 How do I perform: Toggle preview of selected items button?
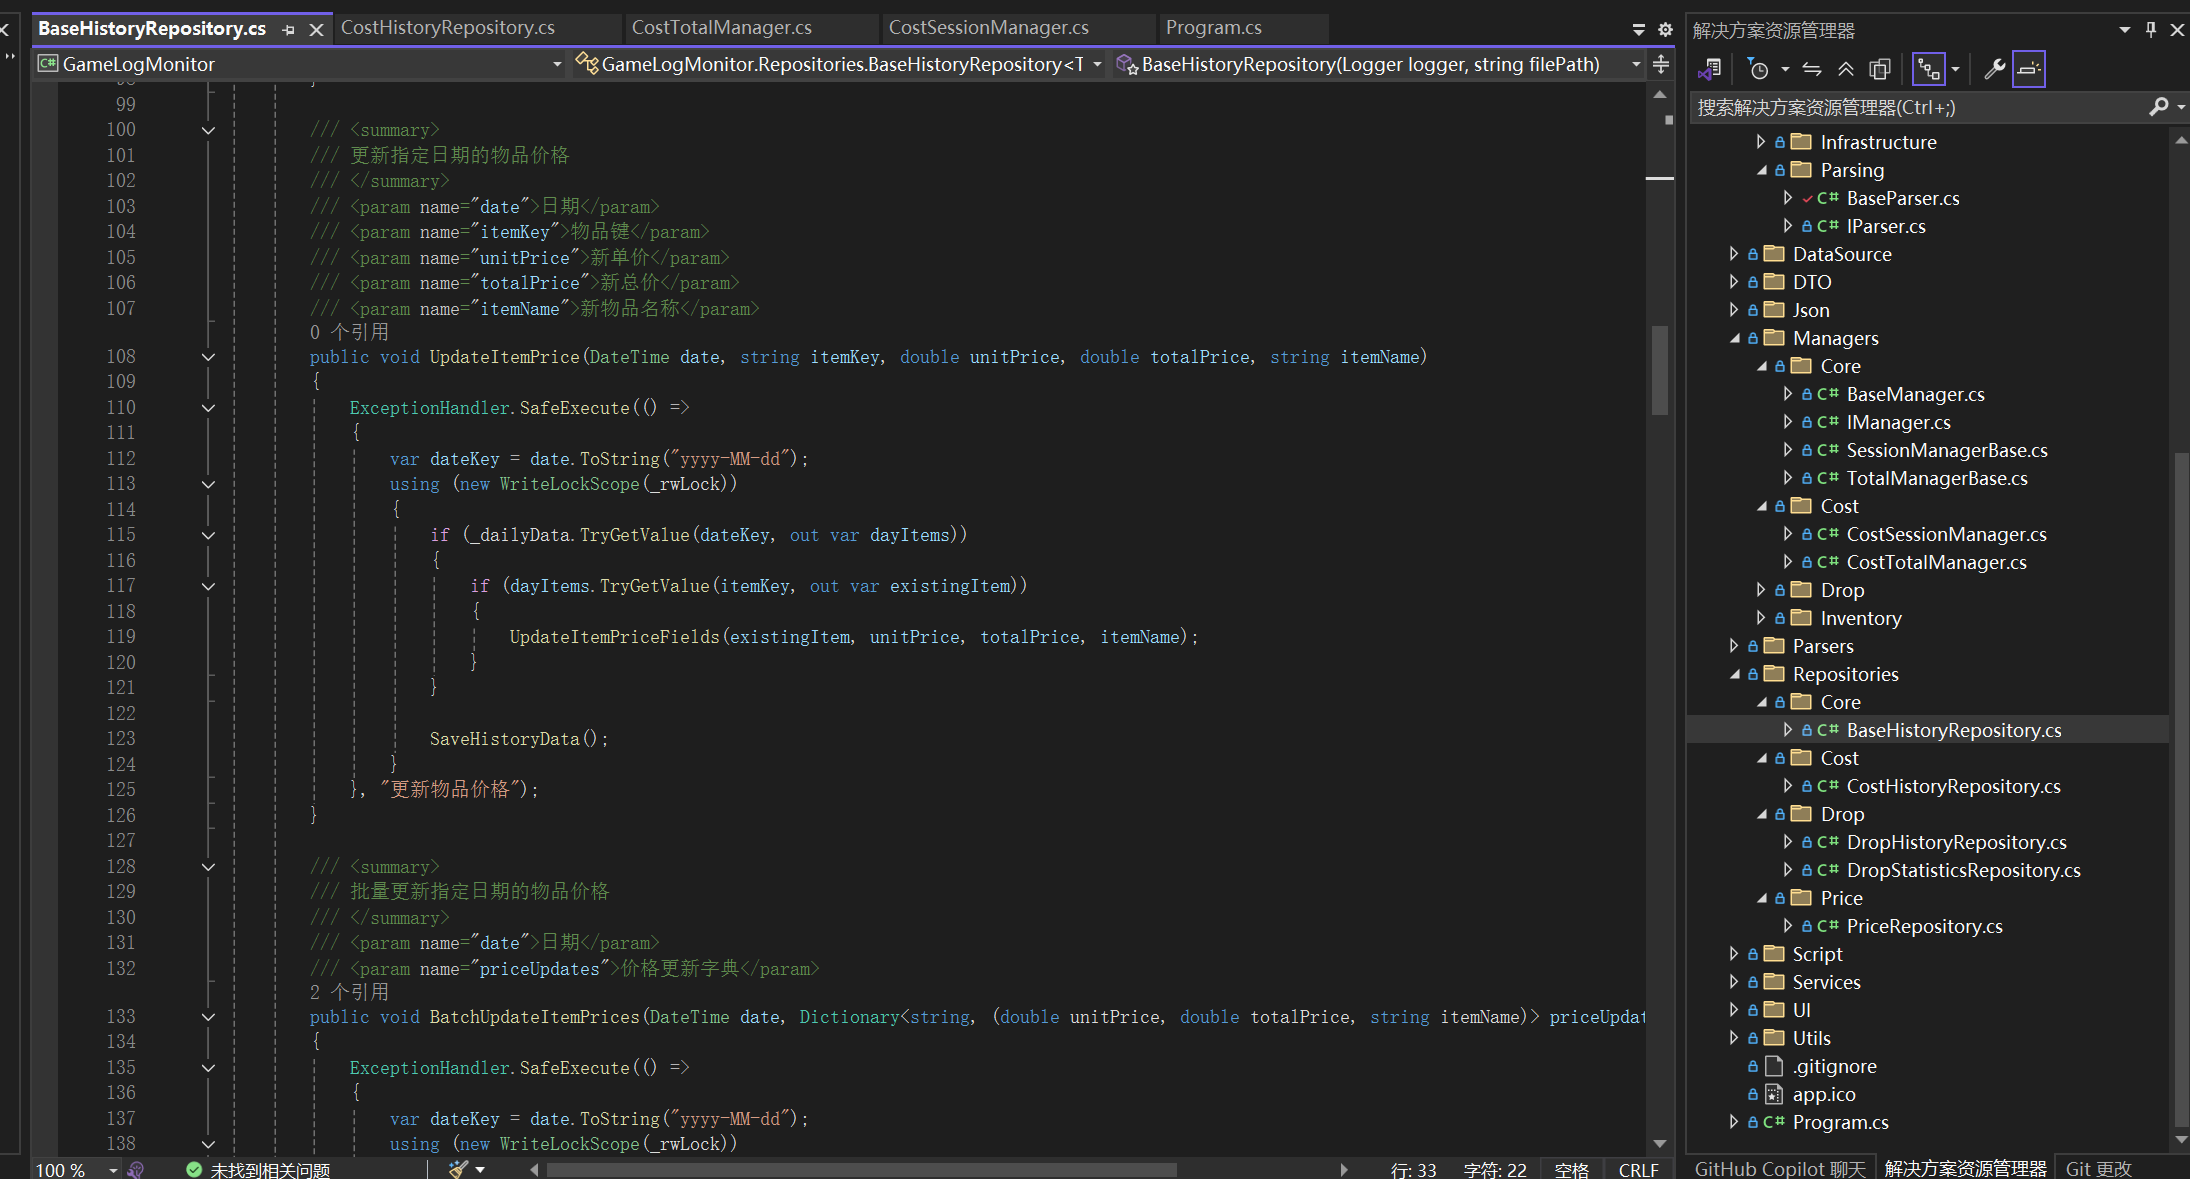(x=2029, y=69)
